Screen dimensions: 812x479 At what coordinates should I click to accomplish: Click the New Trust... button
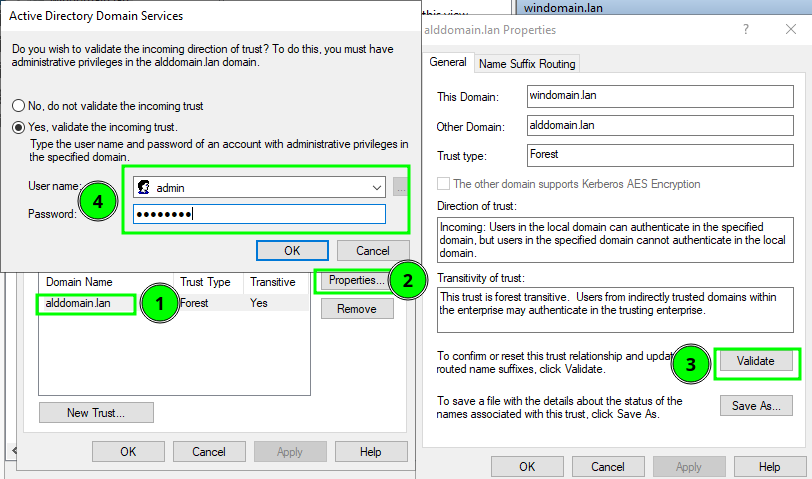(x=96, y=413)
